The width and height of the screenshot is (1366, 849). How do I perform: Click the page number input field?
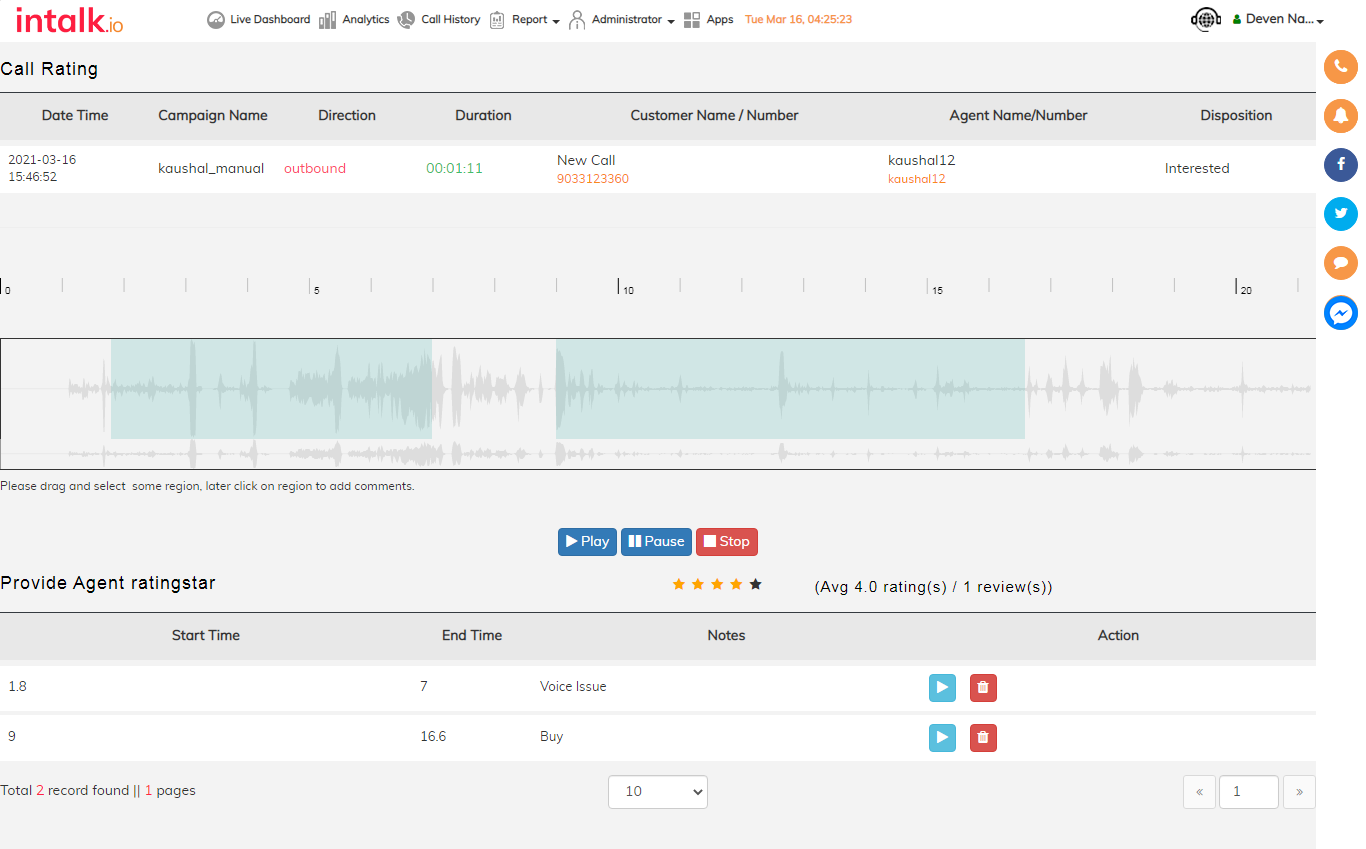pos(1248,792)
